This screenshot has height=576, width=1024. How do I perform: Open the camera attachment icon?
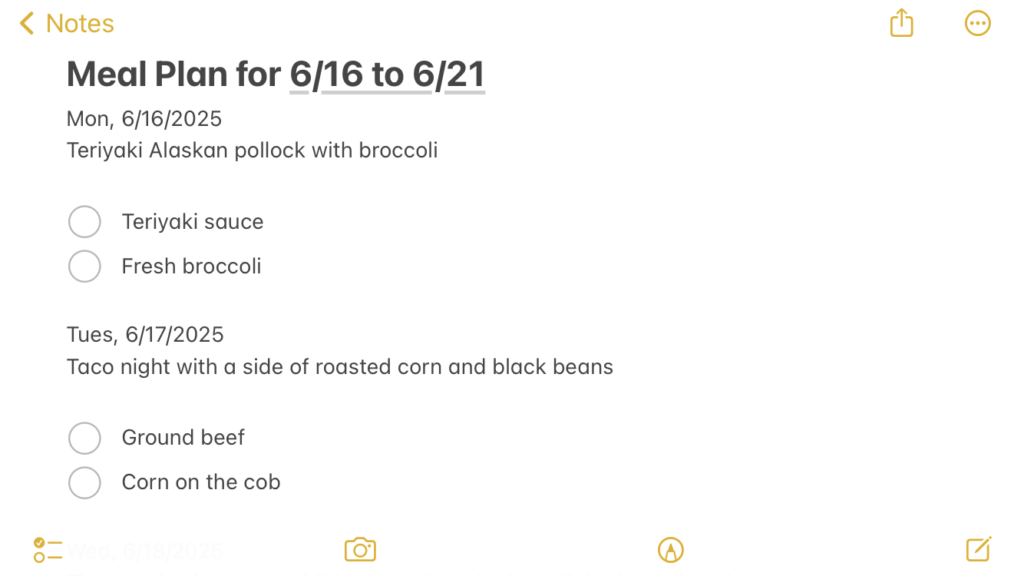tap(360, 549)
